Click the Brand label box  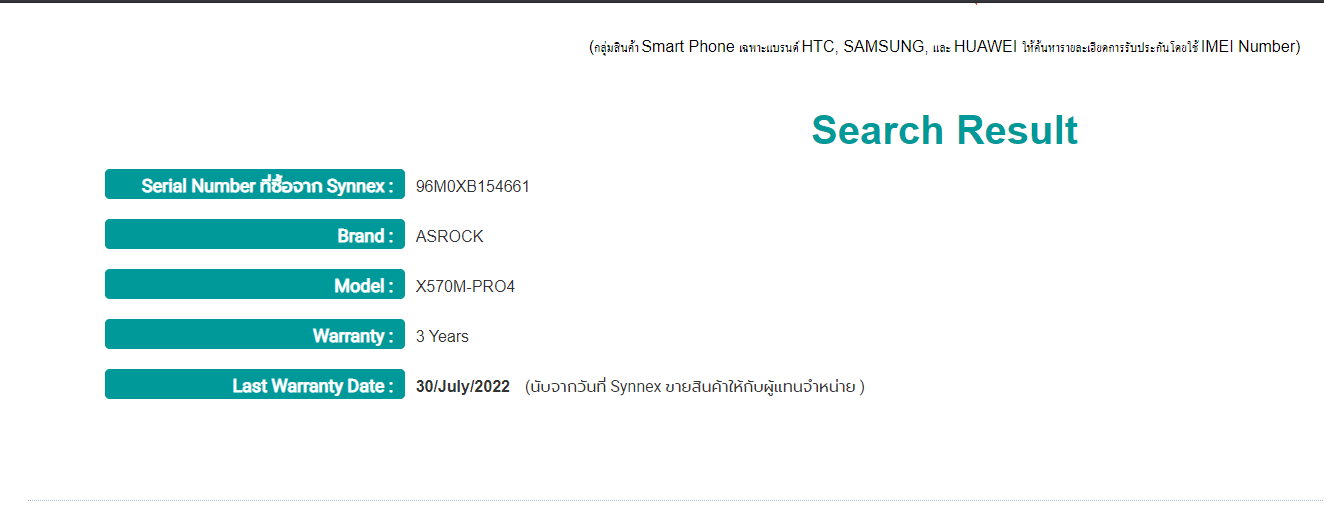[255, 235]
